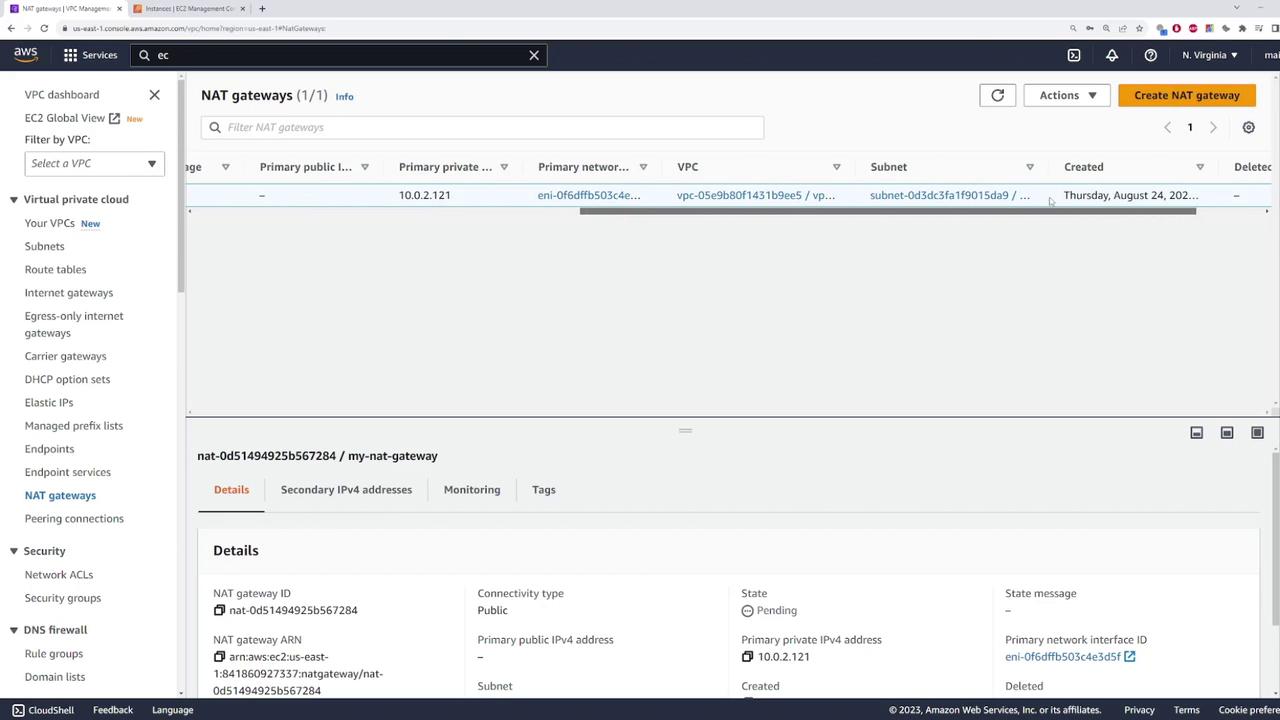Open Elastic IPs
The image size is (1280, 720).
coord(49,402)
